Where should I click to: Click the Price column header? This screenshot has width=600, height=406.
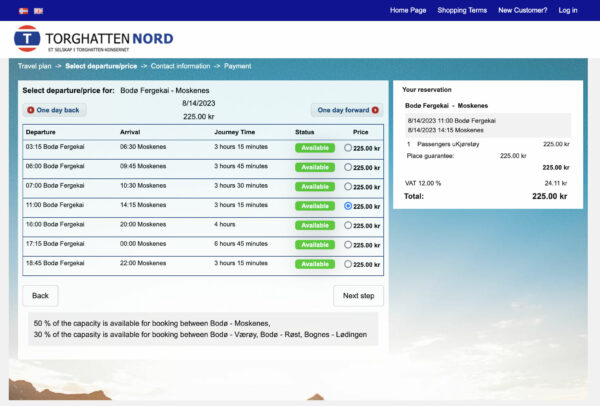tap(360, 132)
